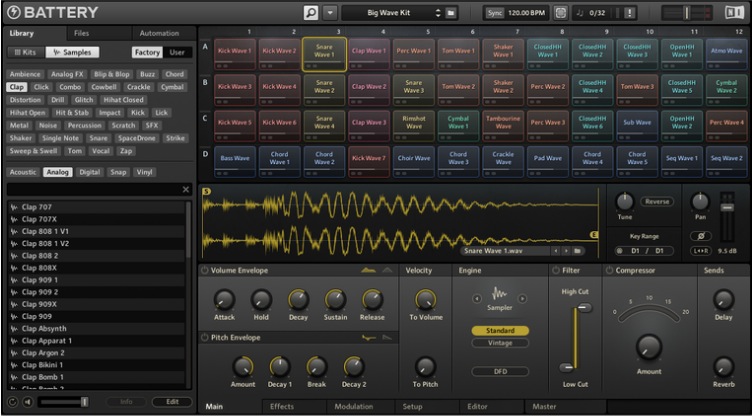Select the Bass Wave cell in row D

tap(235, 157)
